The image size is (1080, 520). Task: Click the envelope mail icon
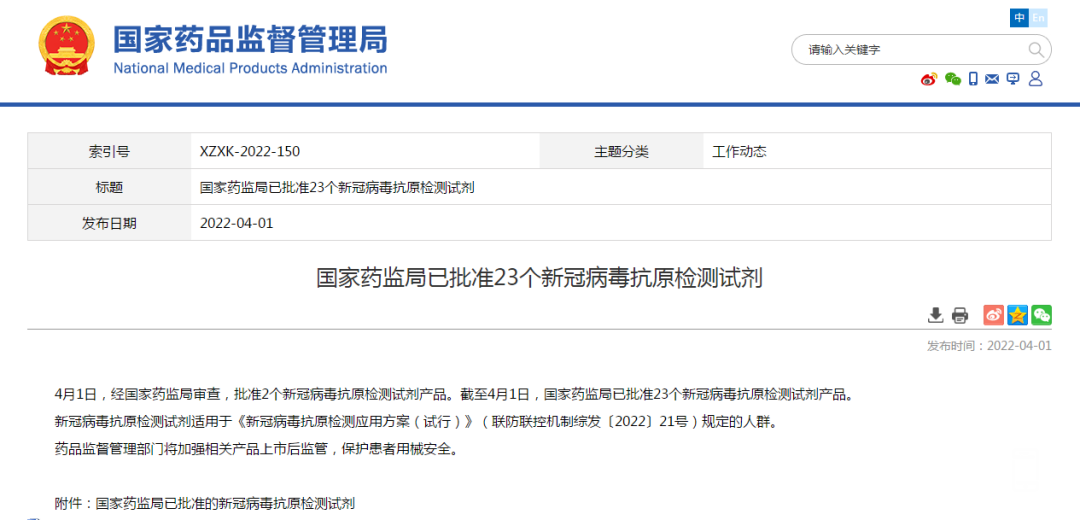click(992, 79)
